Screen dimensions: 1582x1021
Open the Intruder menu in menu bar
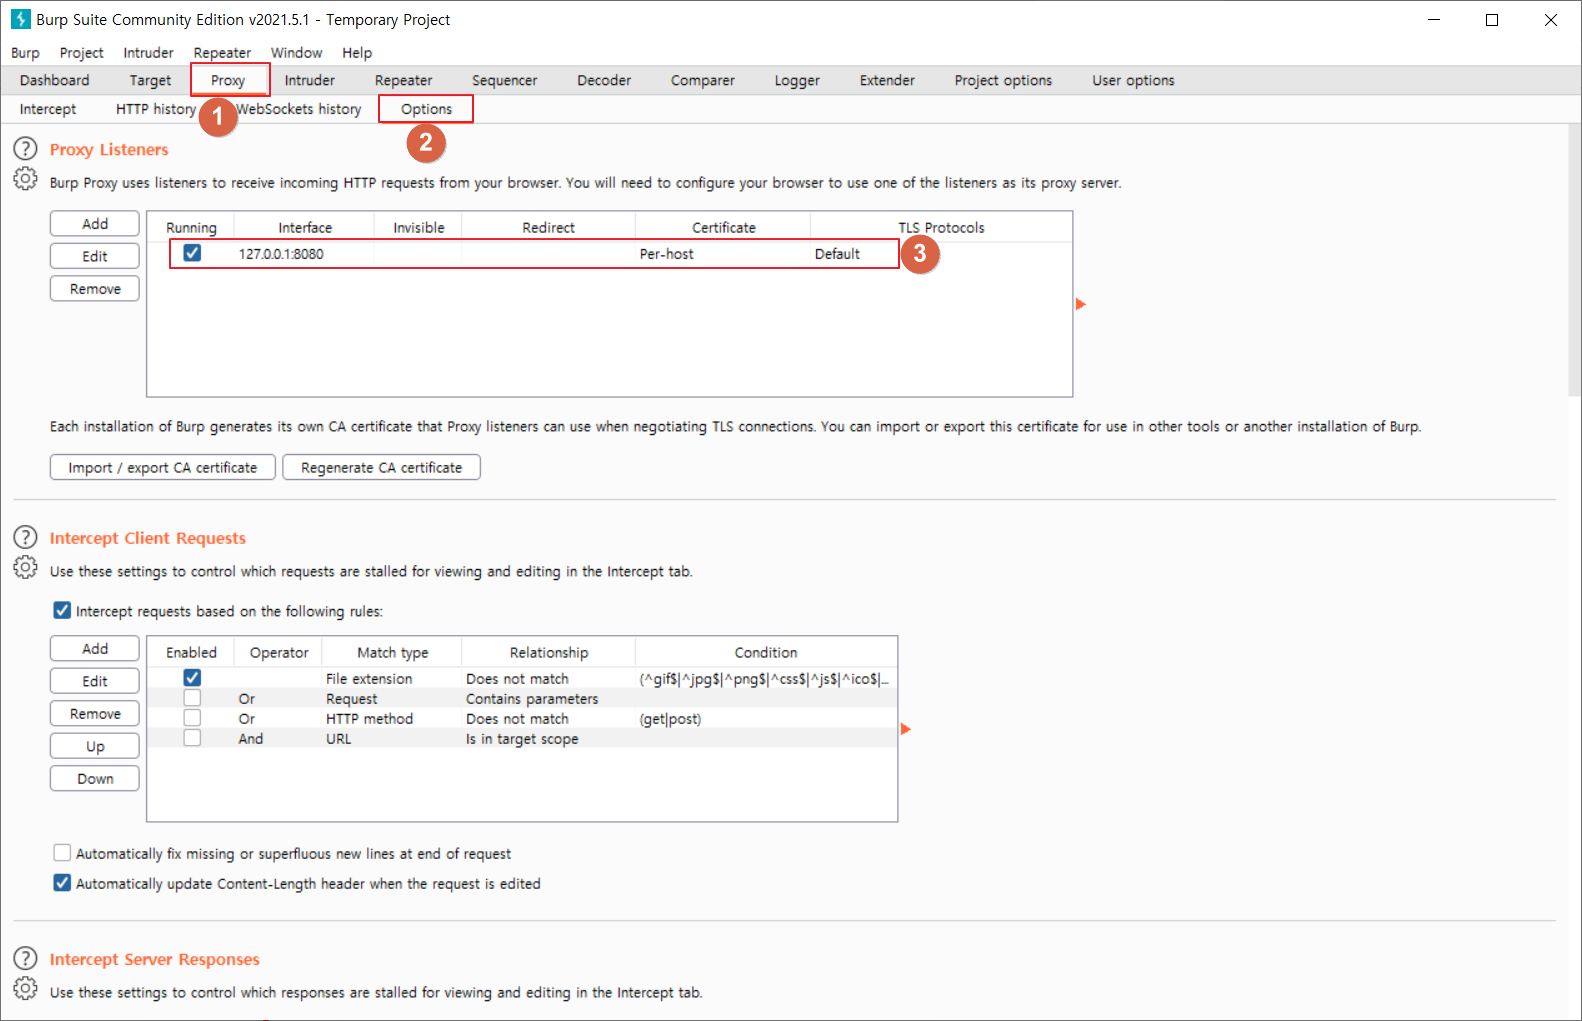click(x=148, y=53)
